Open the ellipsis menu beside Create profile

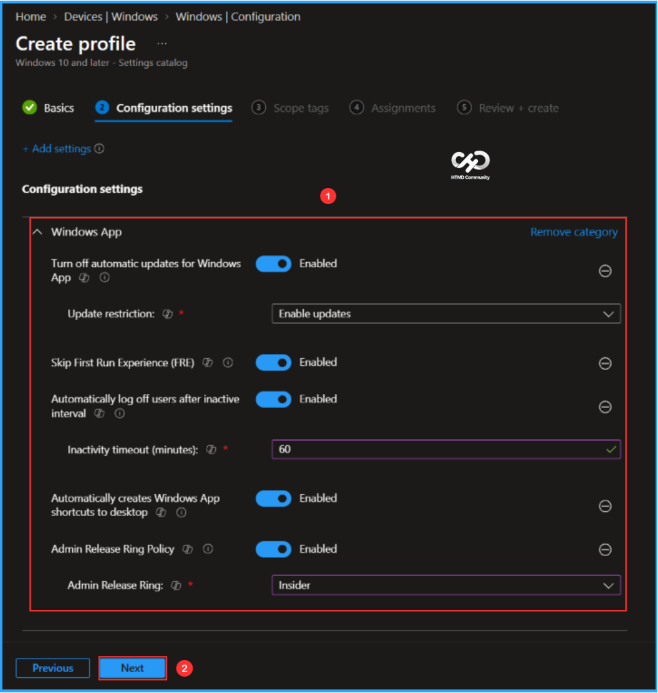(162, 43)
